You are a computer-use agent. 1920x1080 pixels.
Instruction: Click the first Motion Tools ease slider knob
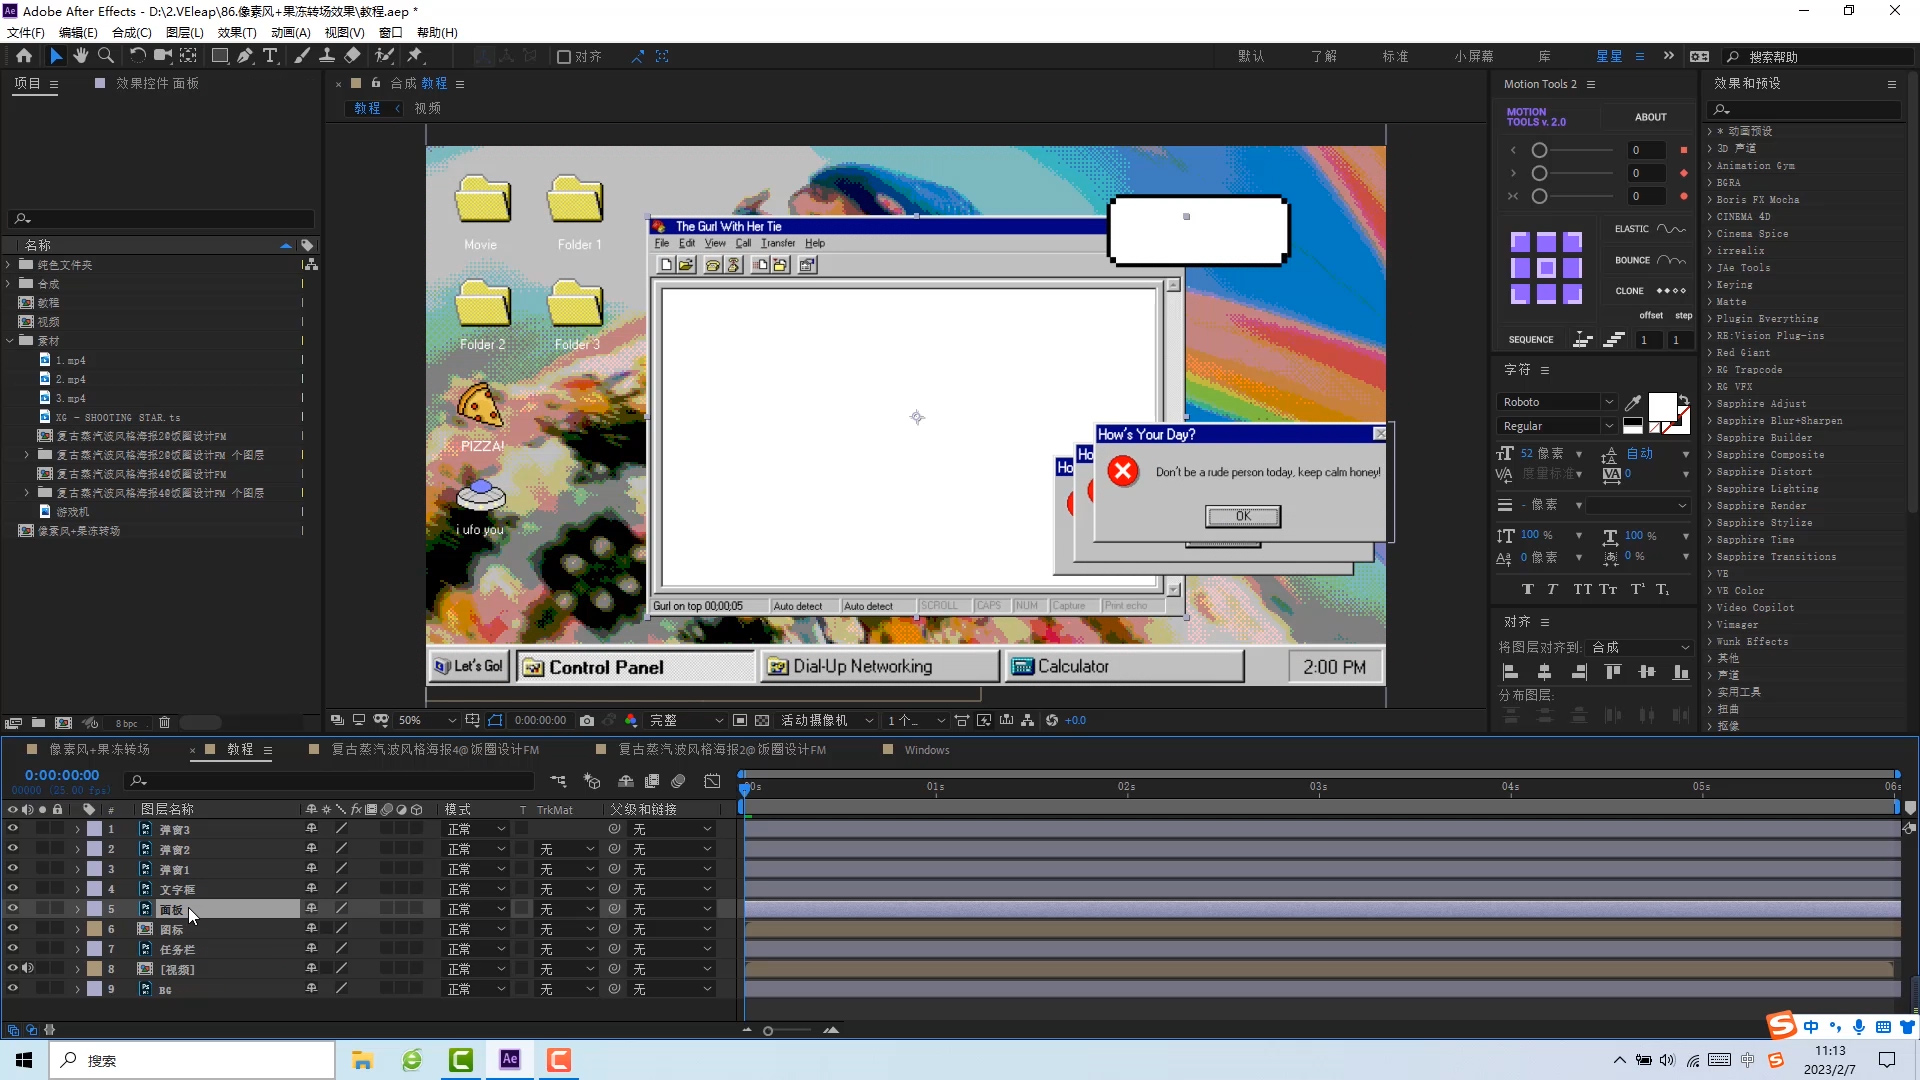[1540, 150]
